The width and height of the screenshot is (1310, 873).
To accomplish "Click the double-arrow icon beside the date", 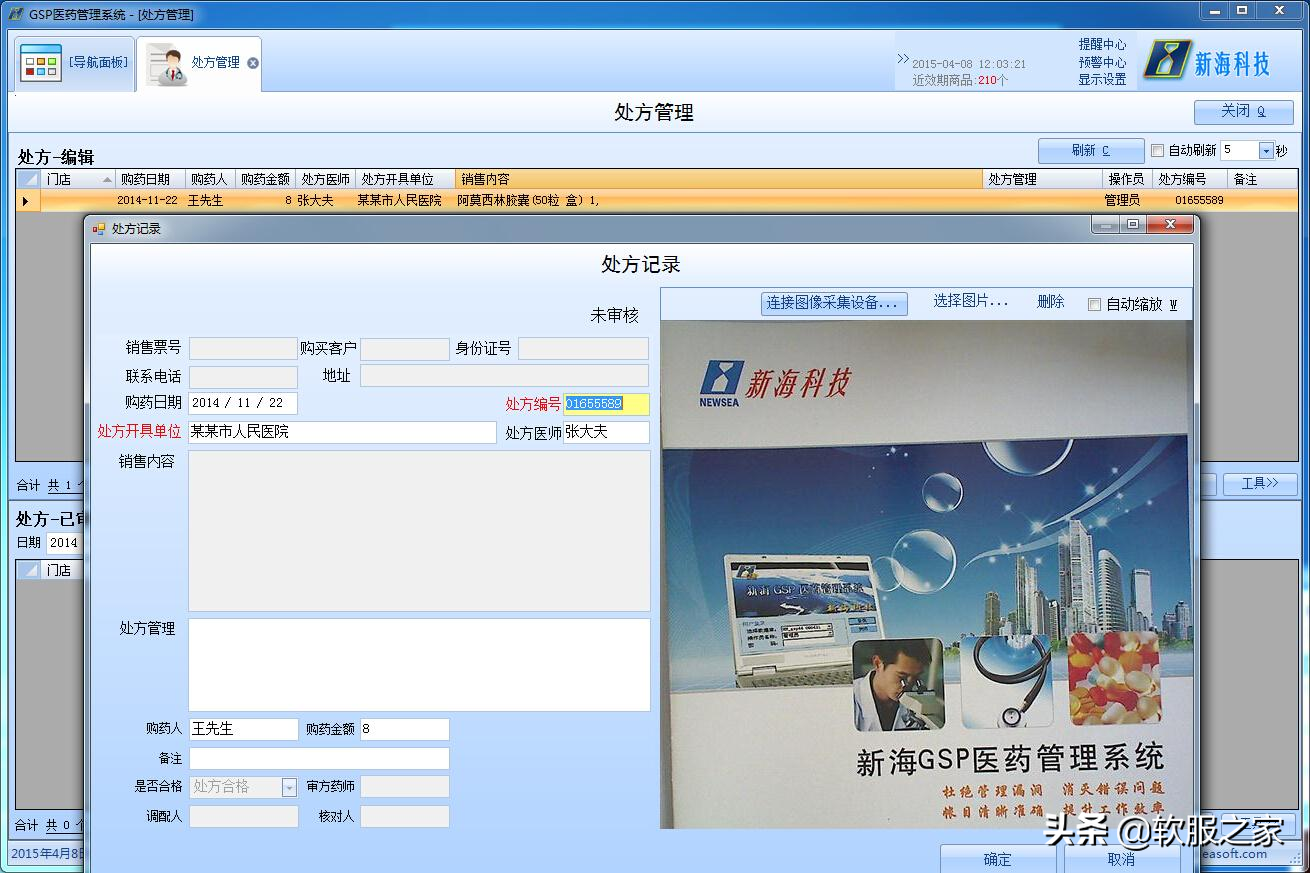I will coord(903,59).
